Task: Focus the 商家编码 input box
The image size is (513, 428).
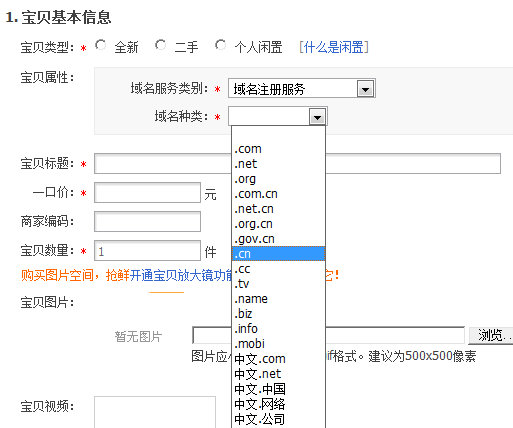Action: point(147,222)
